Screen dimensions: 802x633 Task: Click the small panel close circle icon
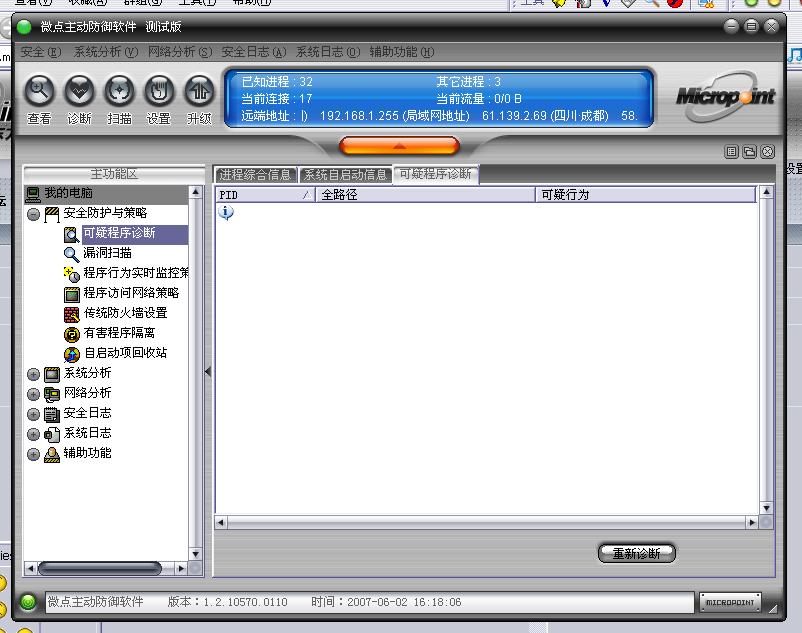(768, 151)
